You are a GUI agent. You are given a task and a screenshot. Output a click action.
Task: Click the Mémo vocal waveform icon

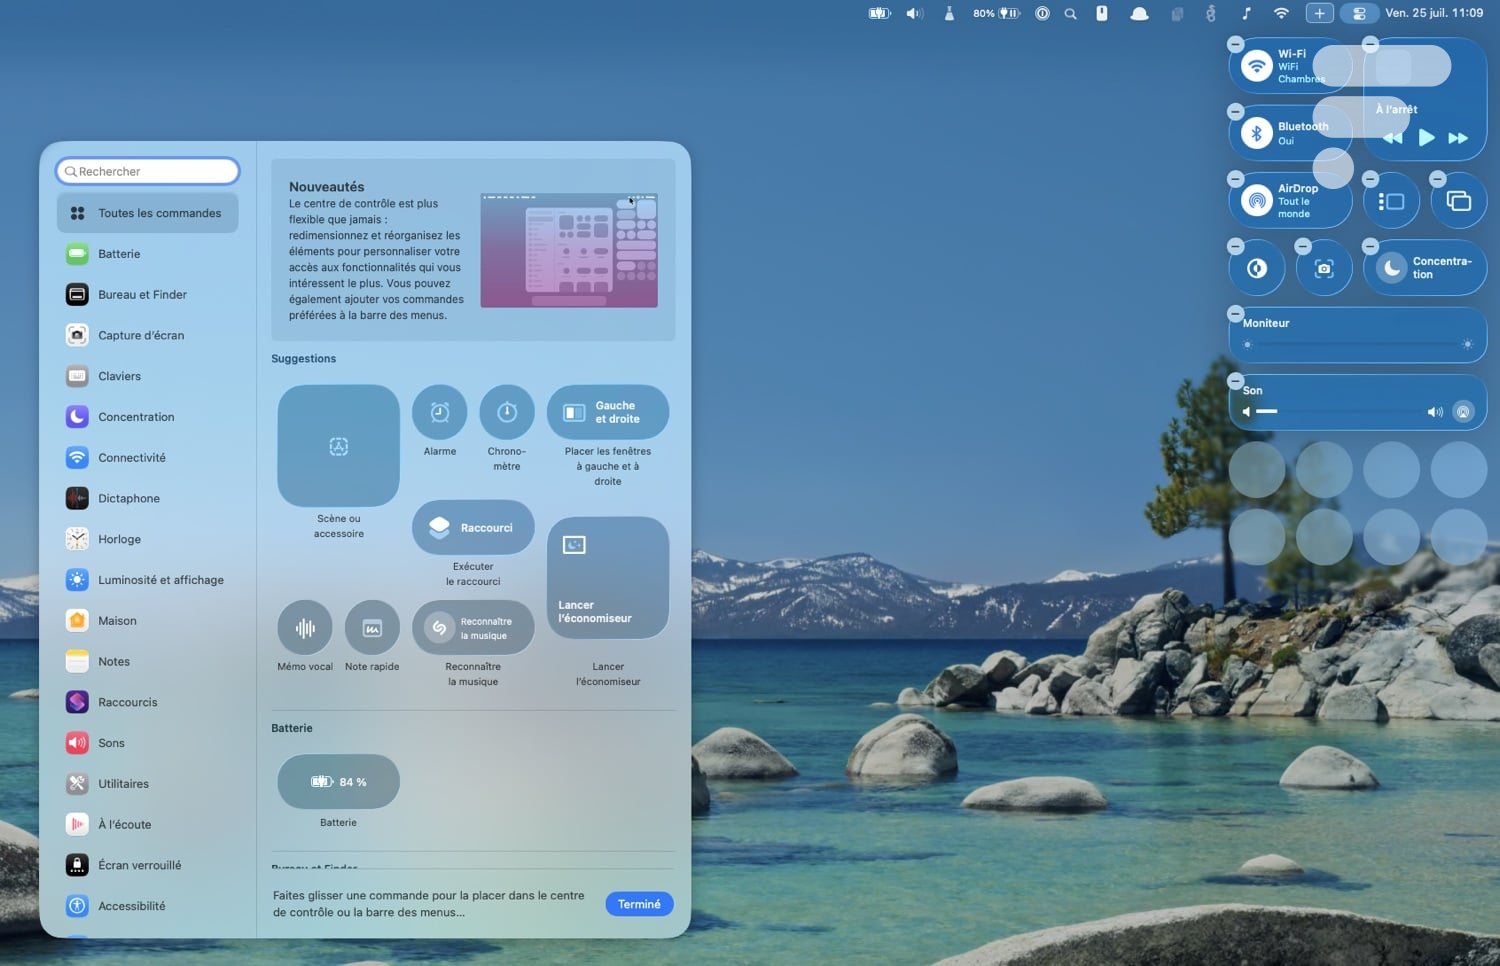[x=305, y=628]
